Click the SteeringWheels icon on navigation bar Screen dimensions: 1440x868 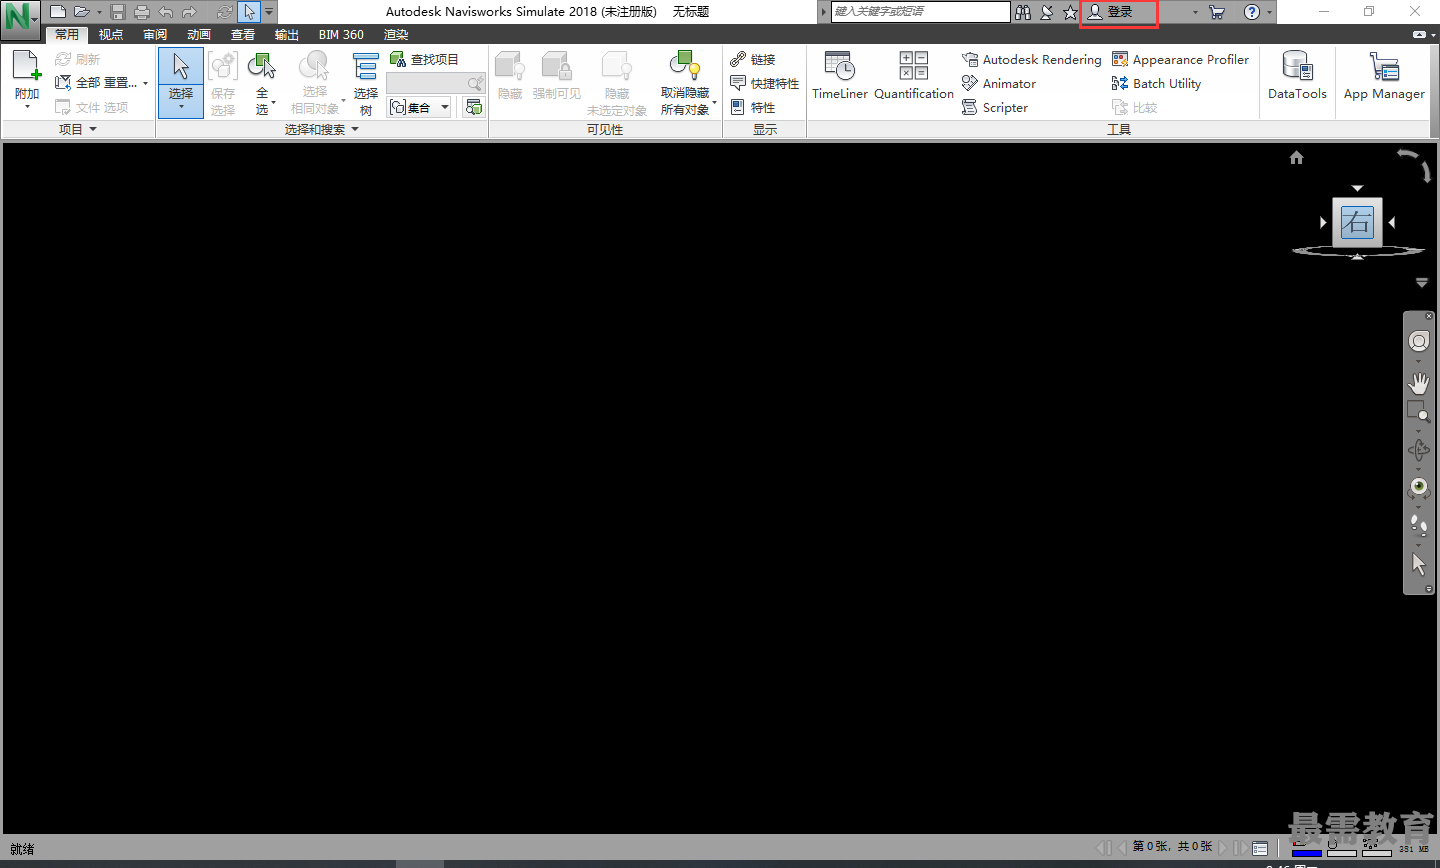pos(1418,342)
